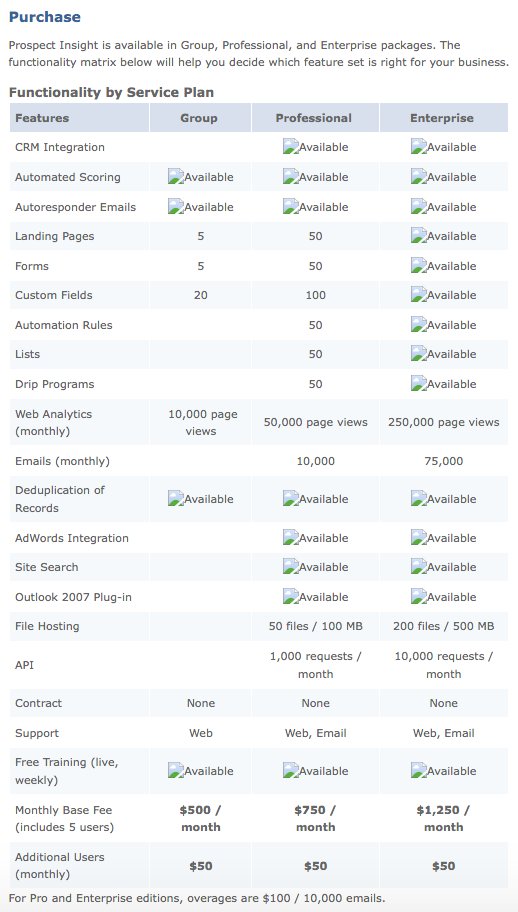518x912 pixels.
Task: Click the Contract value None under Enterprise
Action: (444, 703)
